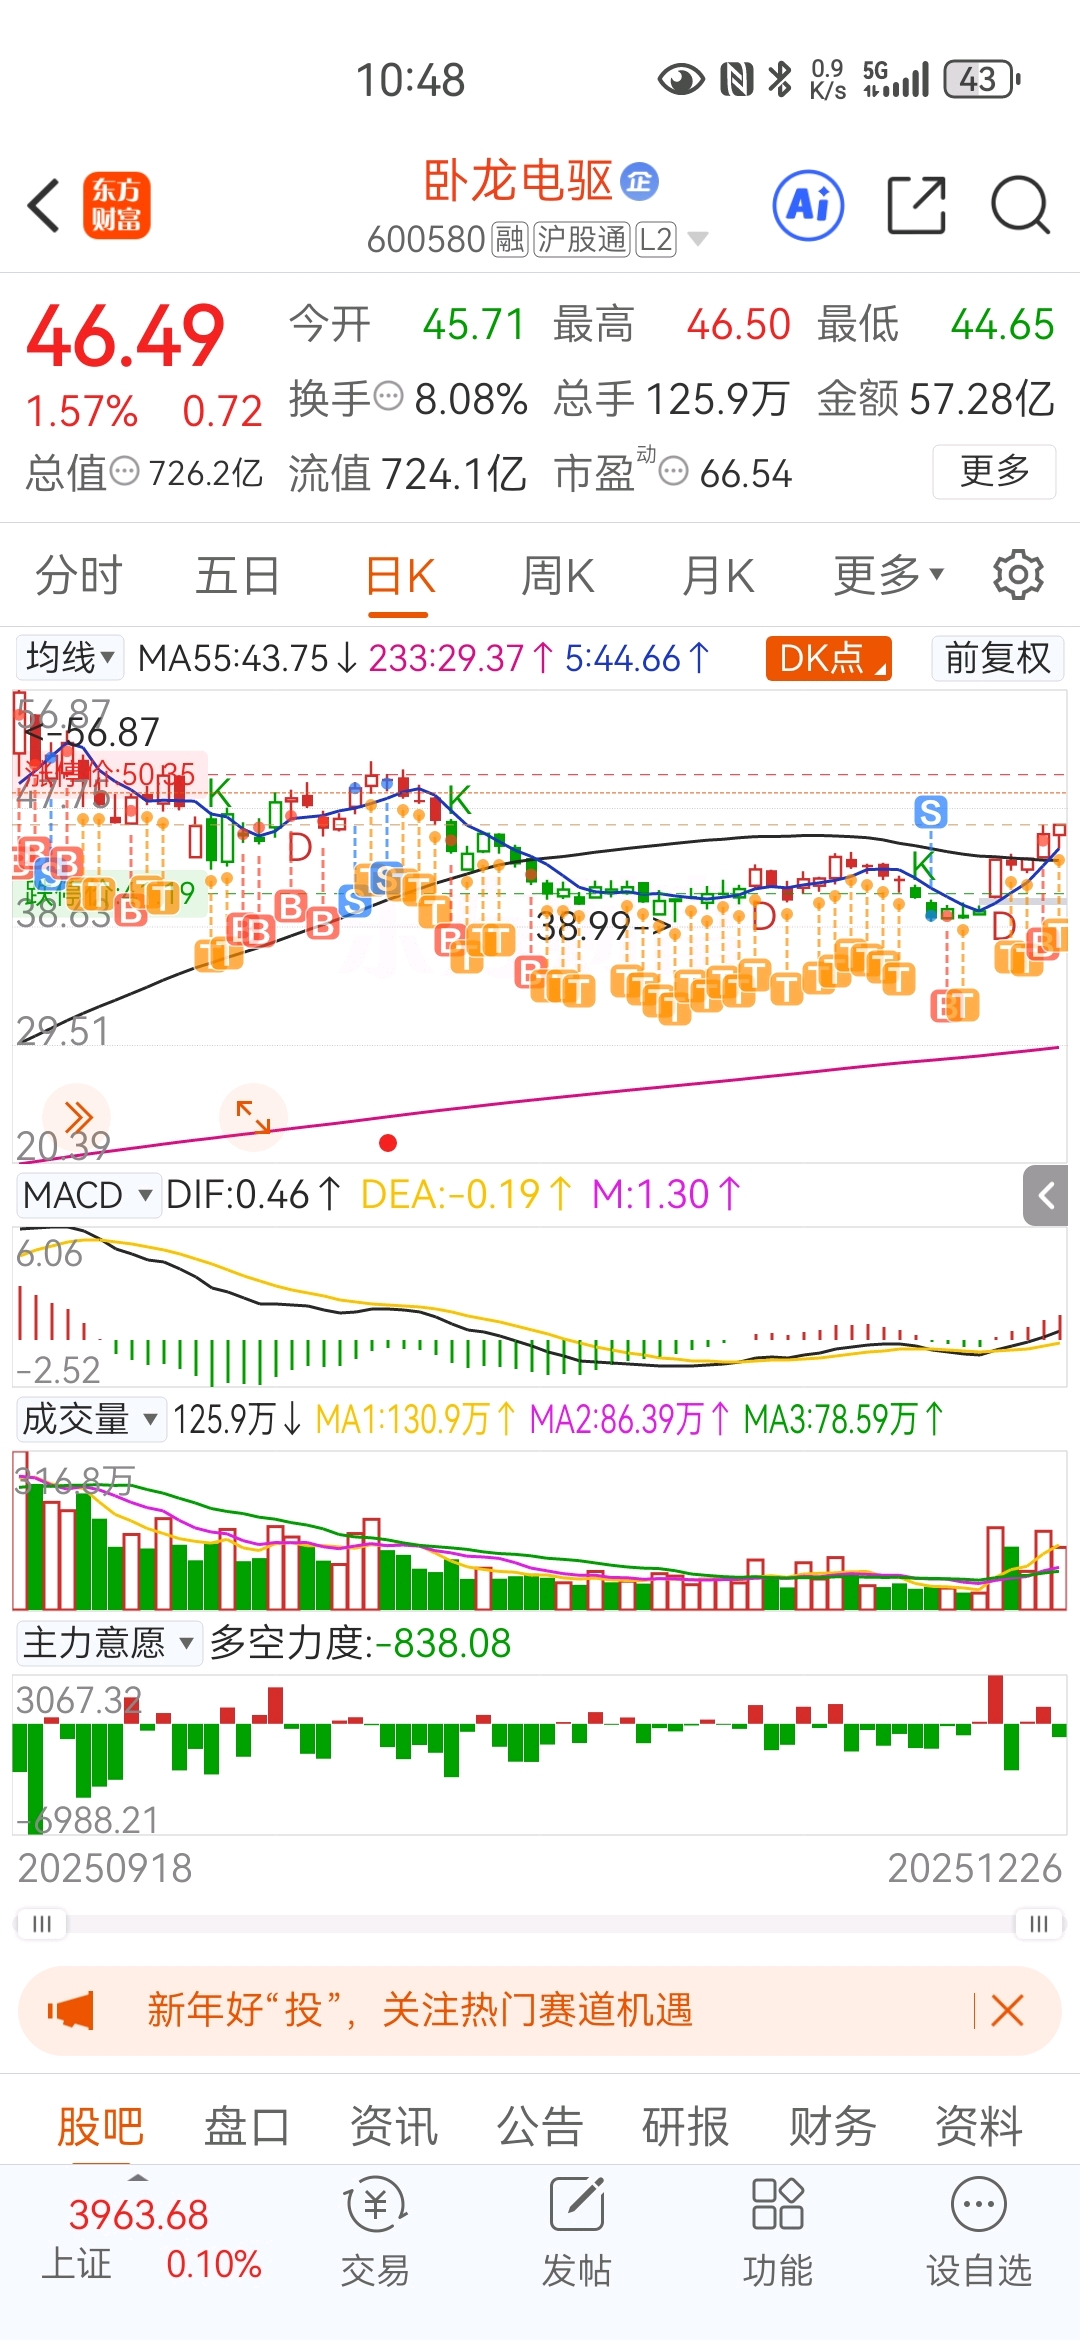This screenshot has width=1080, height=2340.
Task: Expand the stock code dropdown arrow
Action: click(x=698, y=239)
